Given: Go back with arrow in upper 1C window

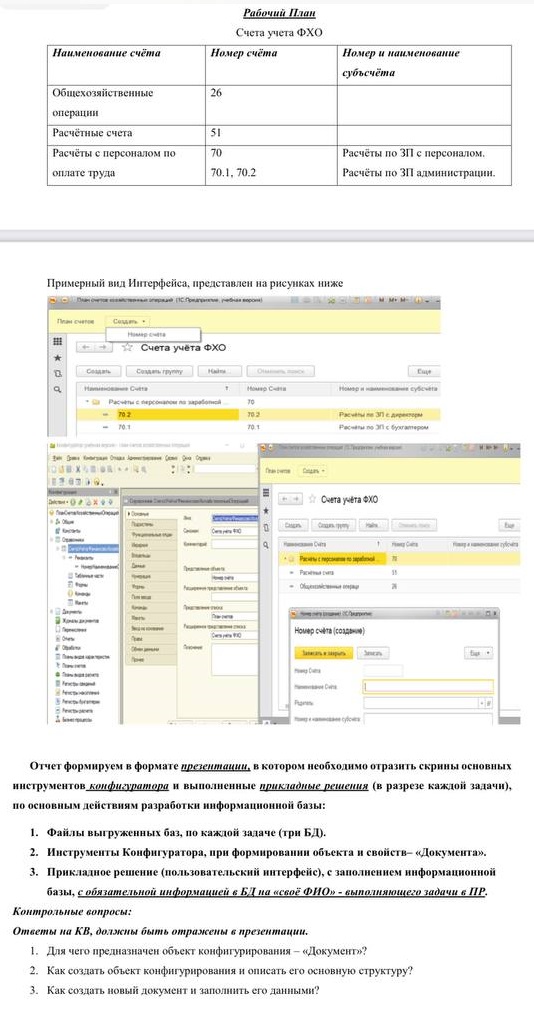Looking at the screenshot, I should click(x=85, y=348).
